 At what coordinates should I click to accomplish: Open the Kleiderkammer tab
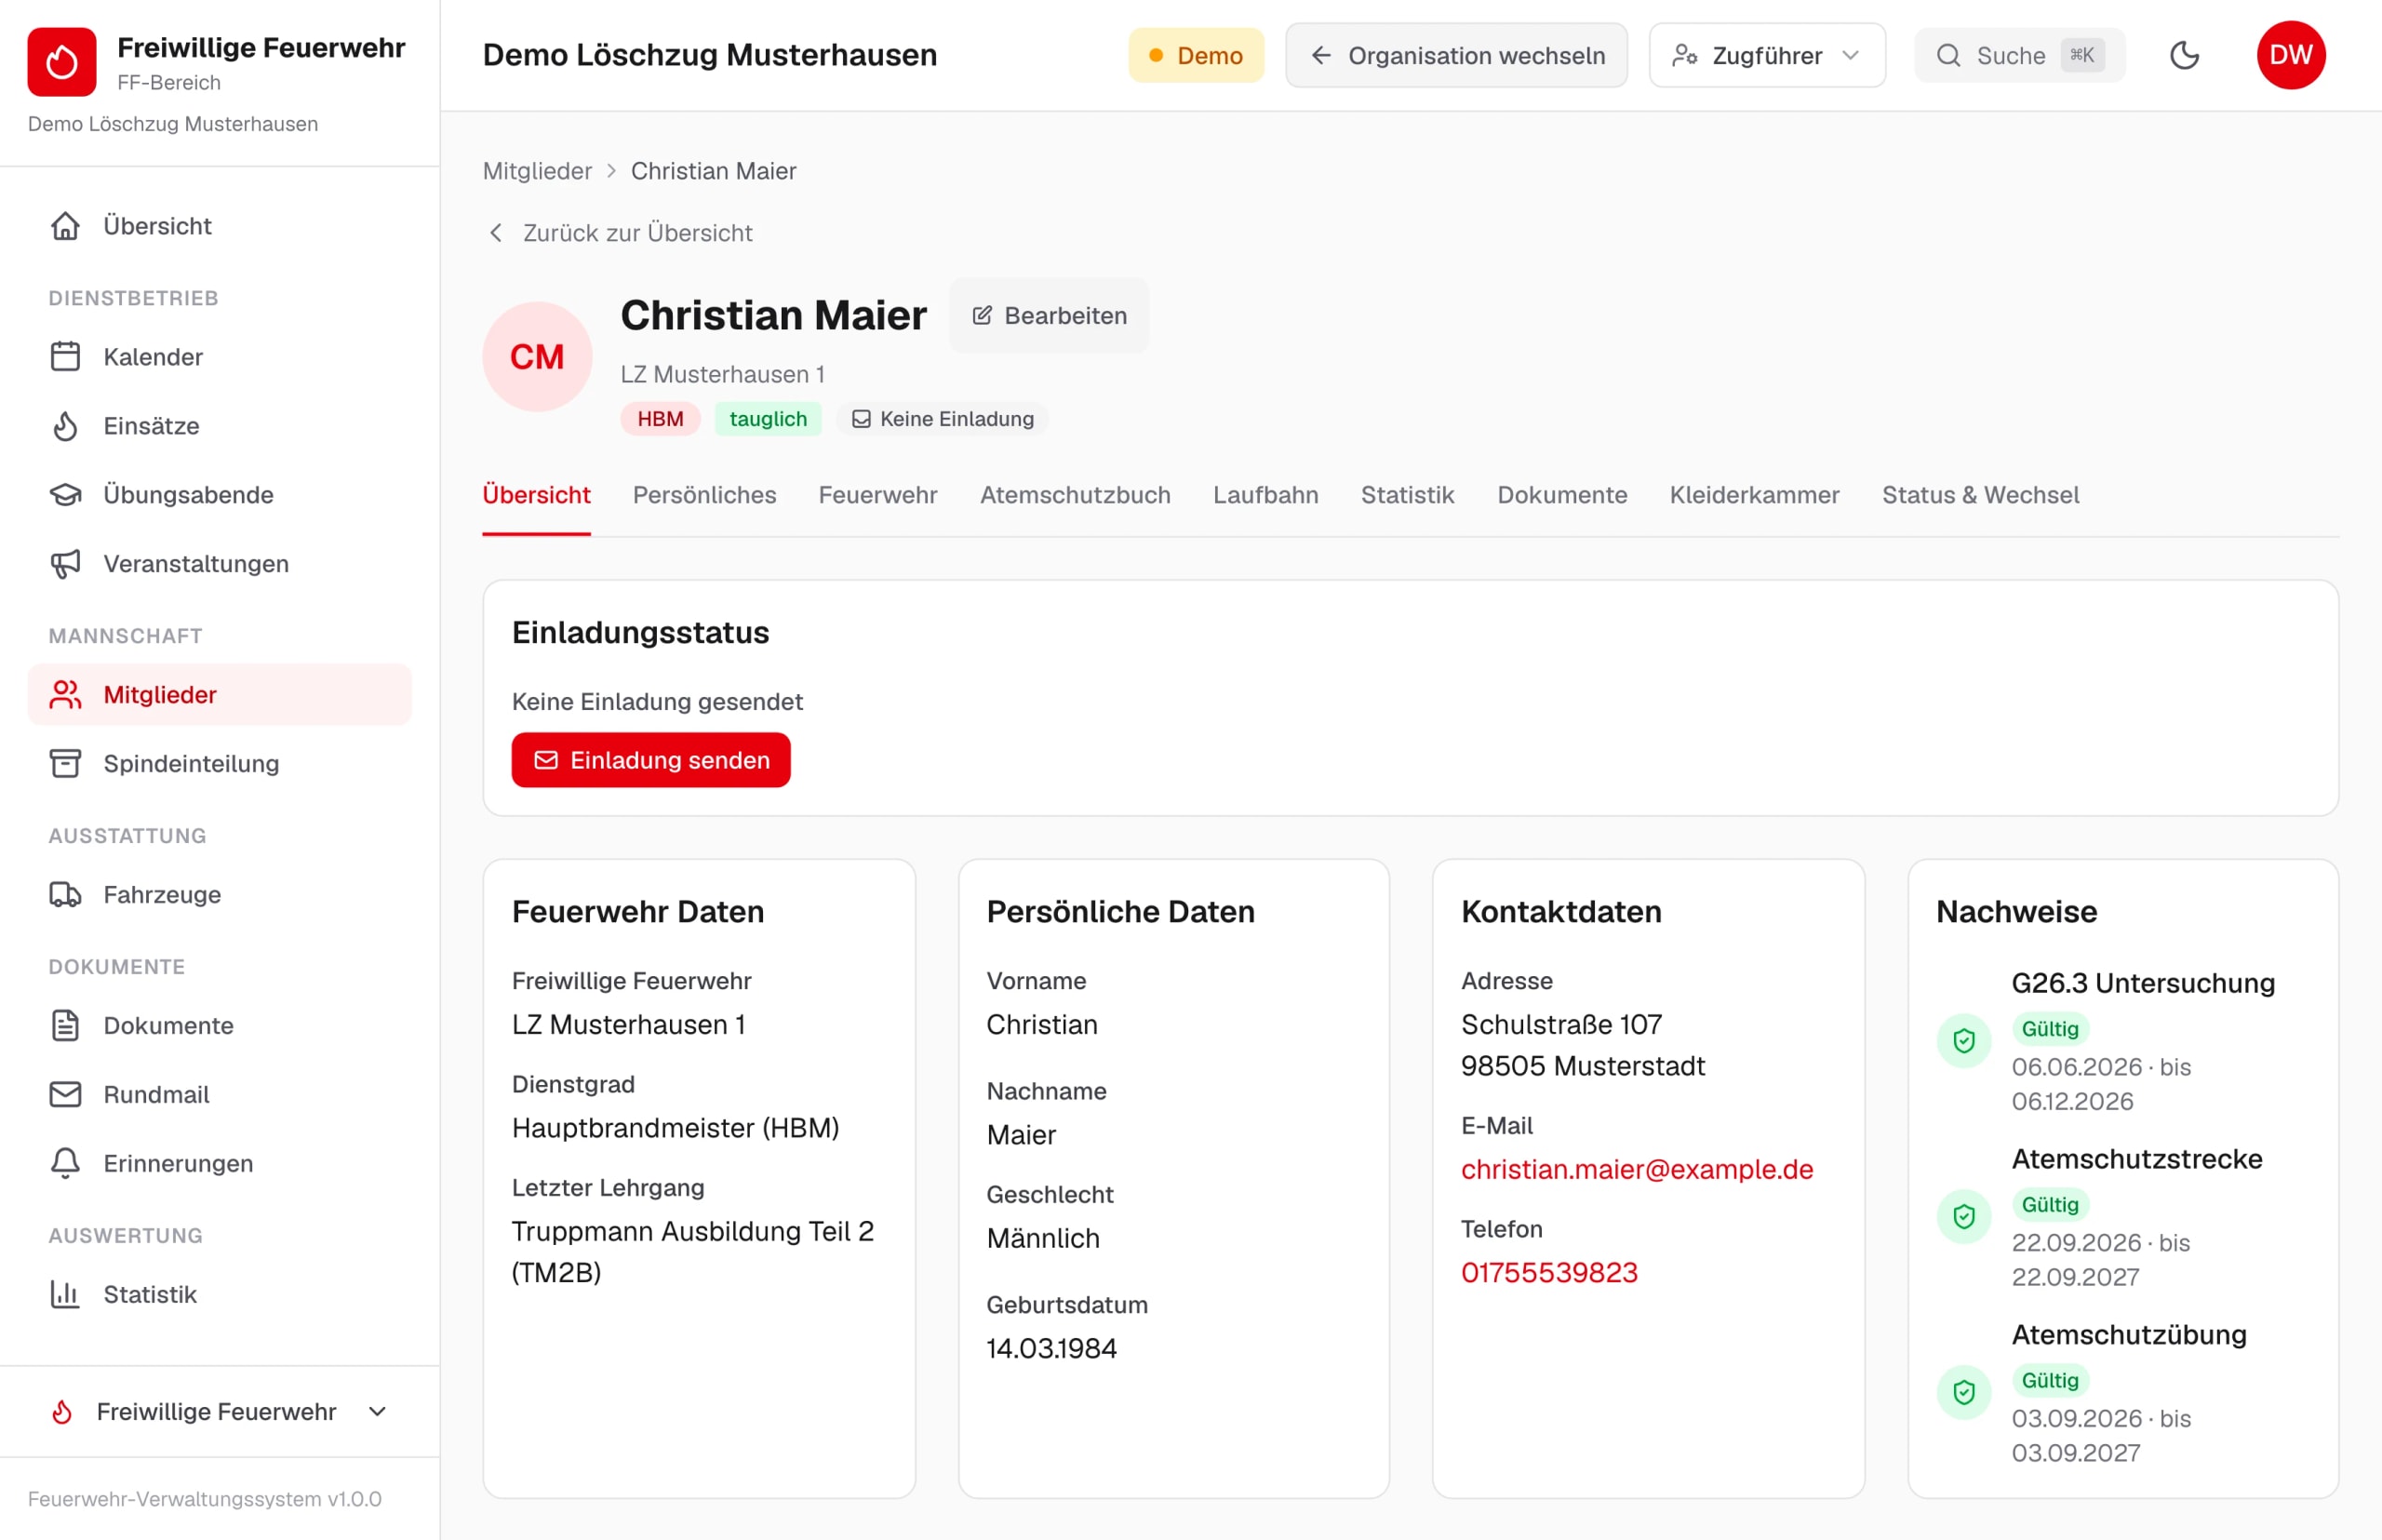[1754, 495]
